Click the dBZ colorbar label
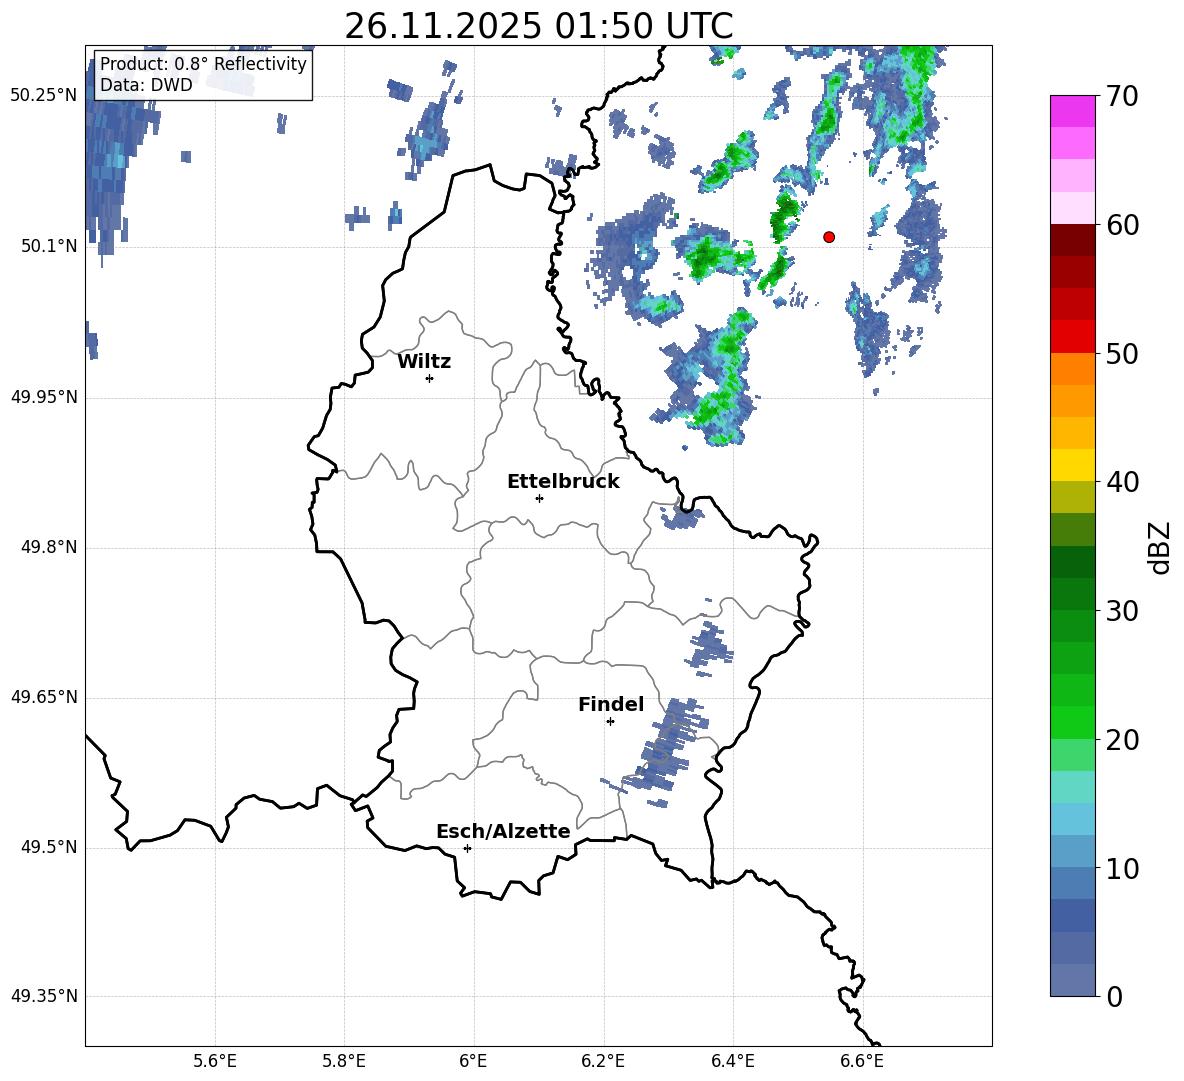Viewport: 1184px width, 1081px height. tap(1159, 547)
